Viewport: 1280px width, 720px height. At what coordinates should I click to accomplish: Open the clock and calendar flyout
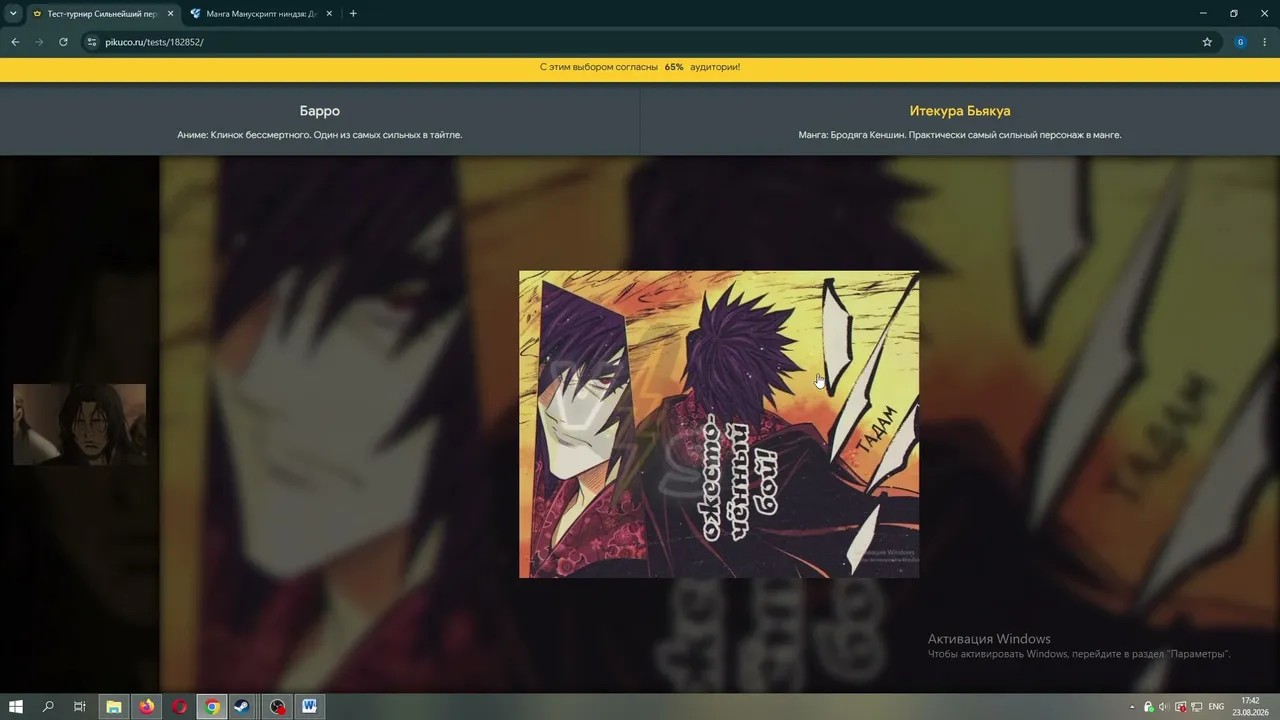click(x=1250, y=707)
